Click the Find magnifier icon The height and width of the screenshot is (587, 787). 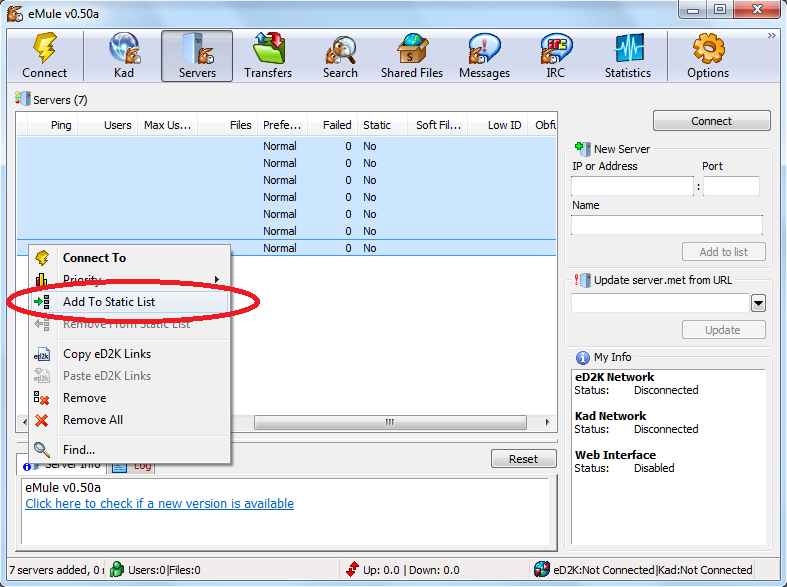(42, 450)
